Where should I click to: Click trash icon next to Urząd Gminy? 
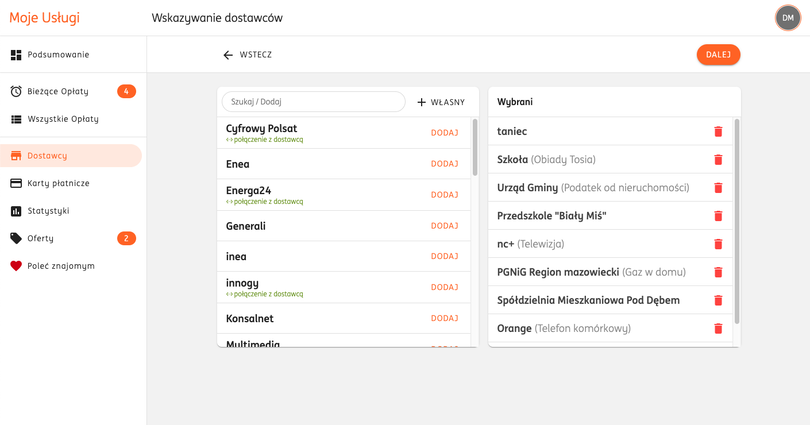(x=718, y=188)
